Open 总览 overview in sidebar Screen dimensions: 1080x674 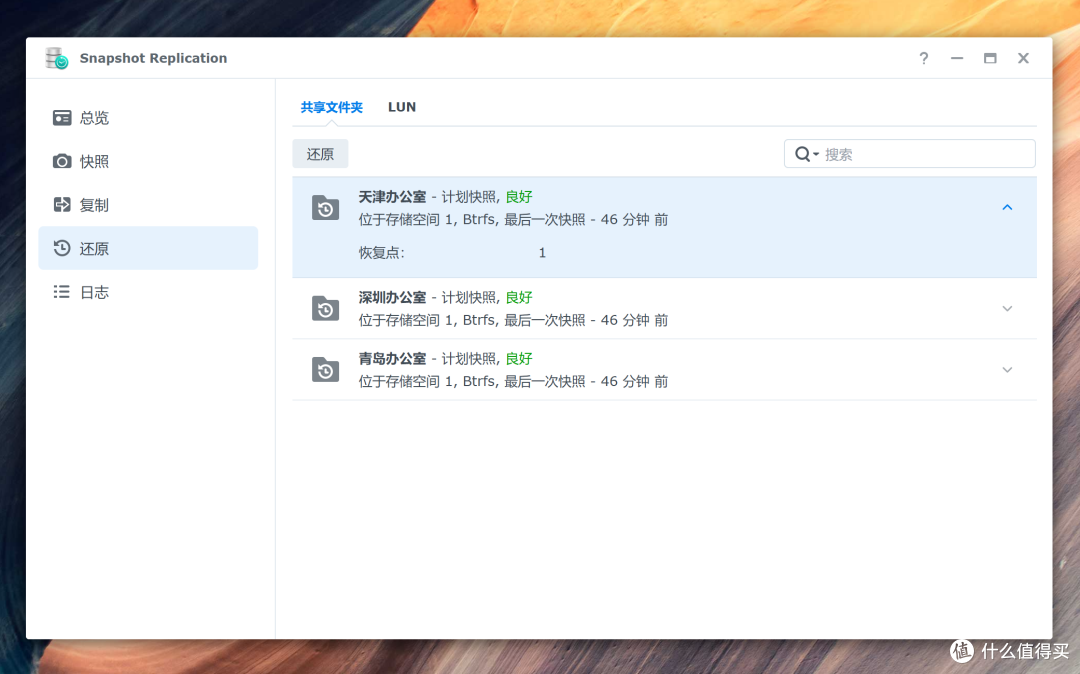(148, 118)
